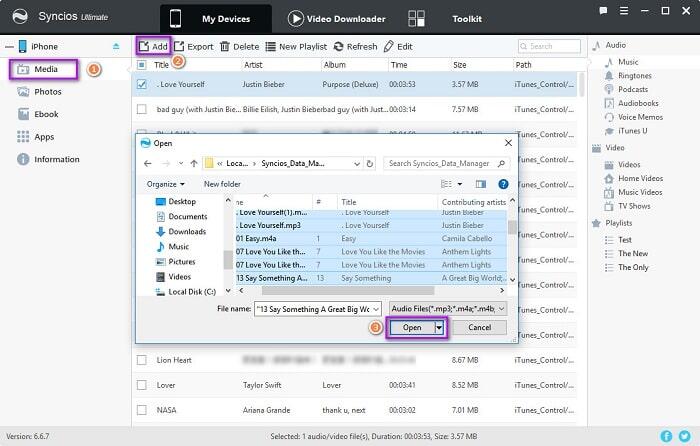
Task: Click the eject icon next to iPhone
Action: [x=115, y=46]
